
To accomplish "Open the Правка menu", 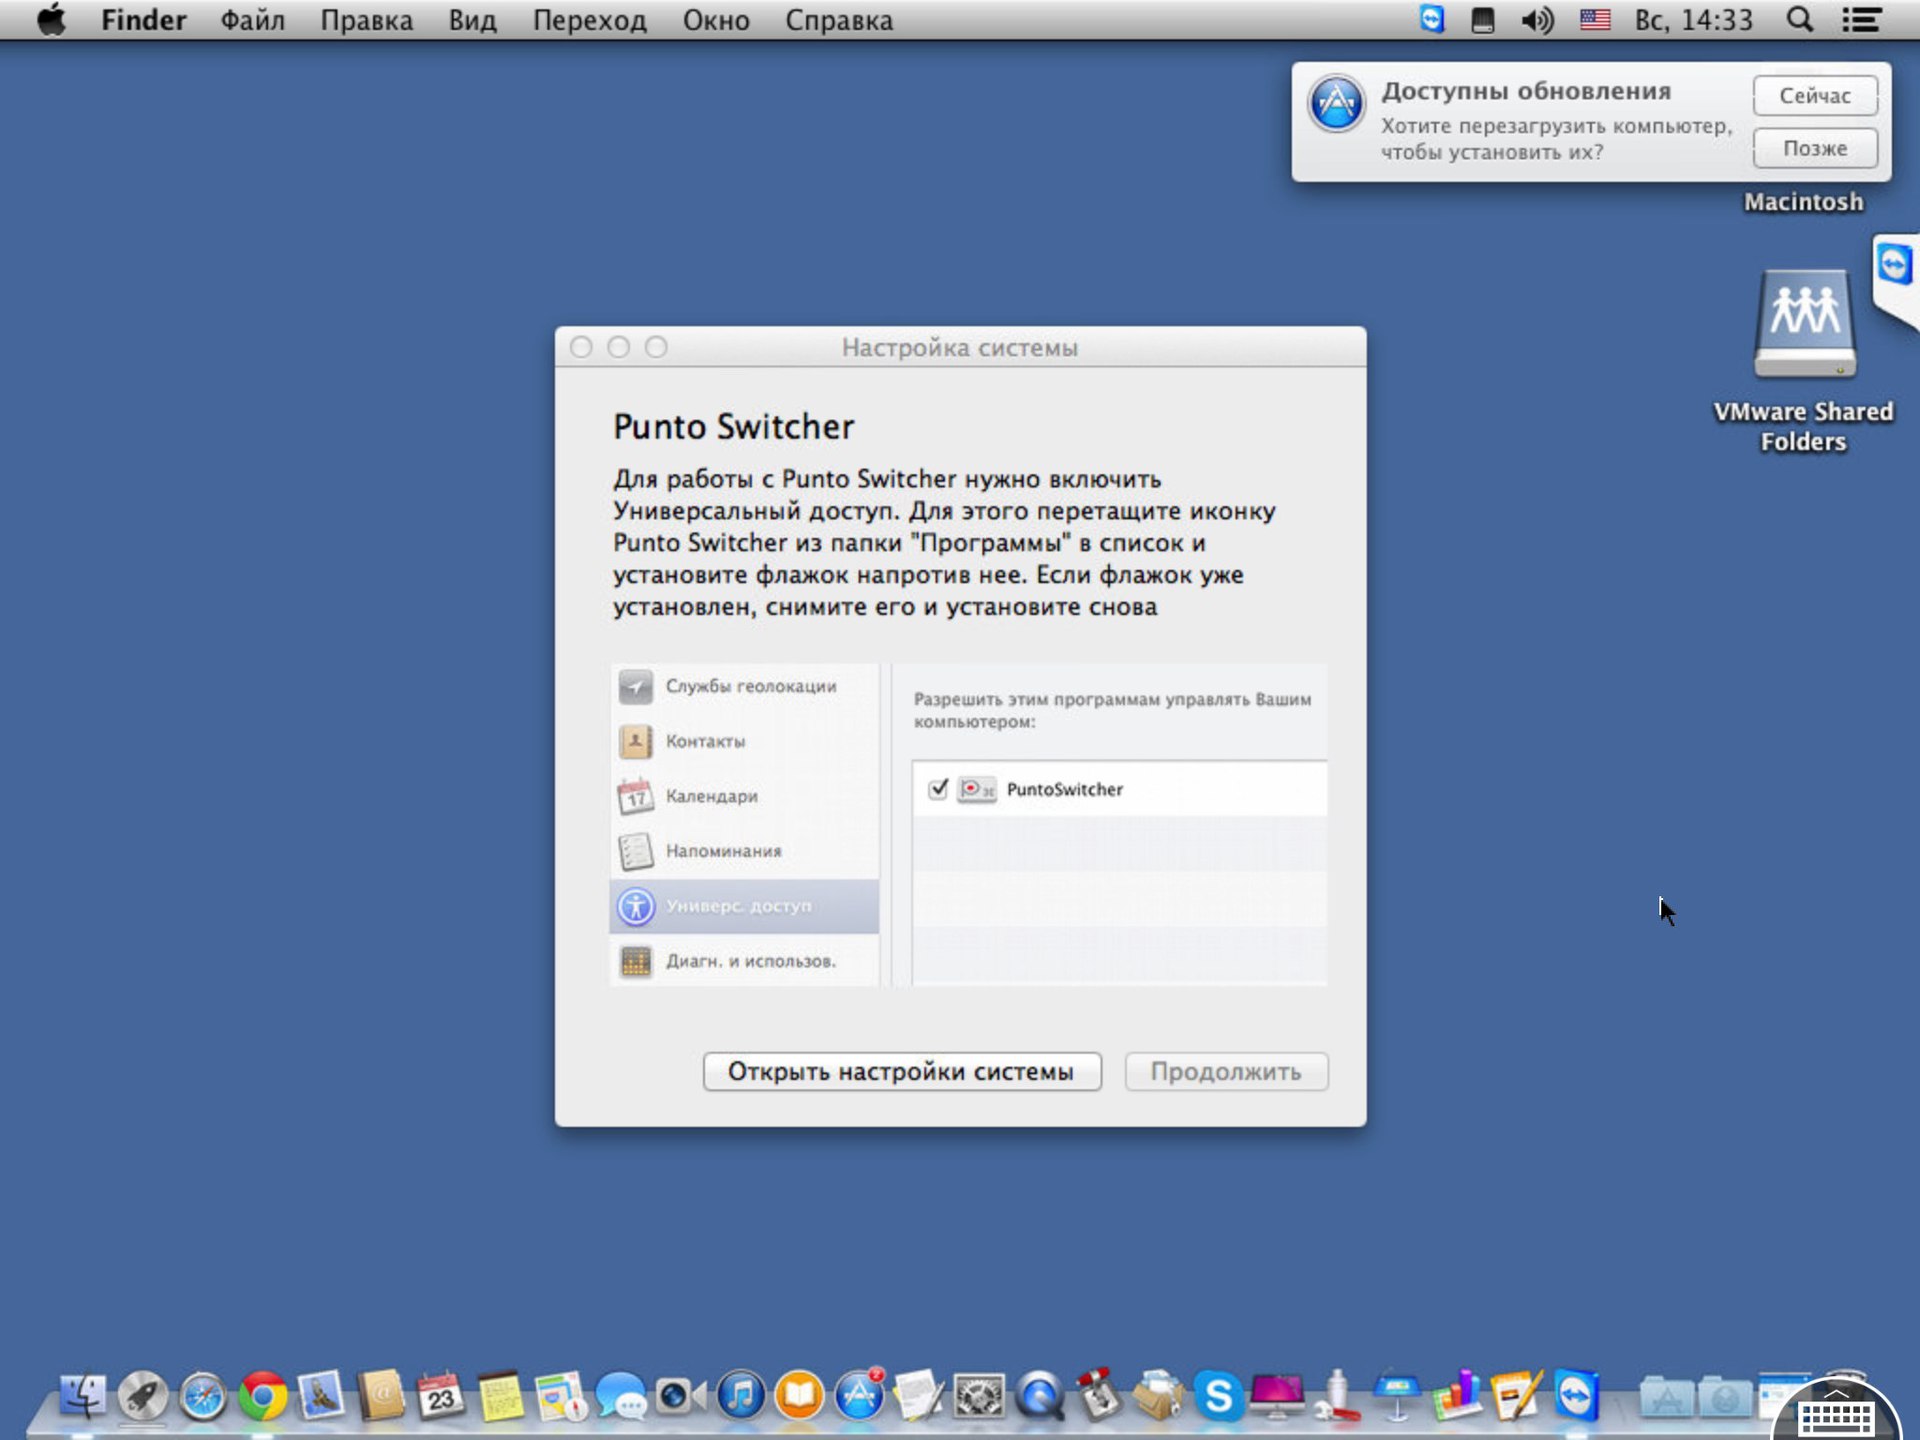I will pos(366,20).
